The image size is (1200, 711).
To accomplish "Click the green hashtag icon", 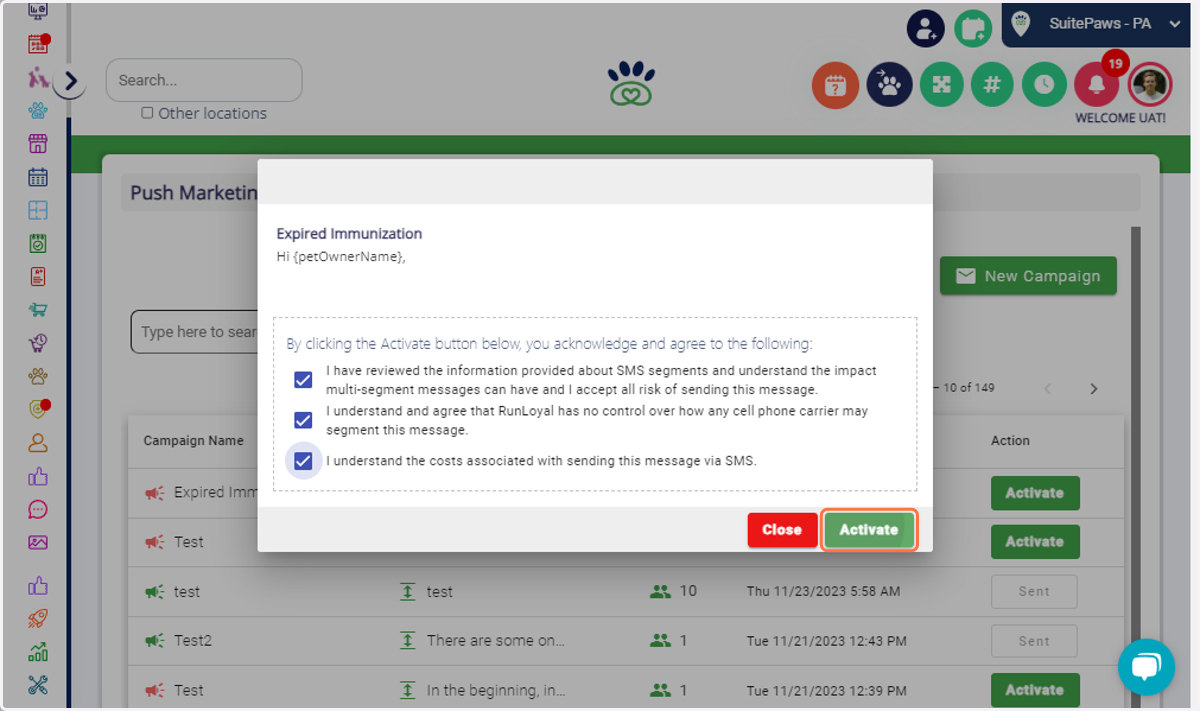I will coord(992,85).
